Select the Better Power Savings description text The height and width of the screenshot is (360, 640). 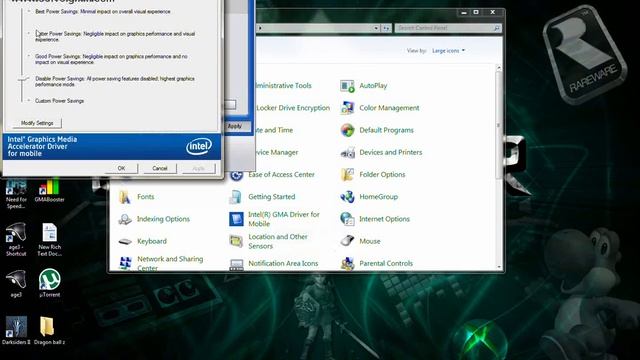point(115,37)
